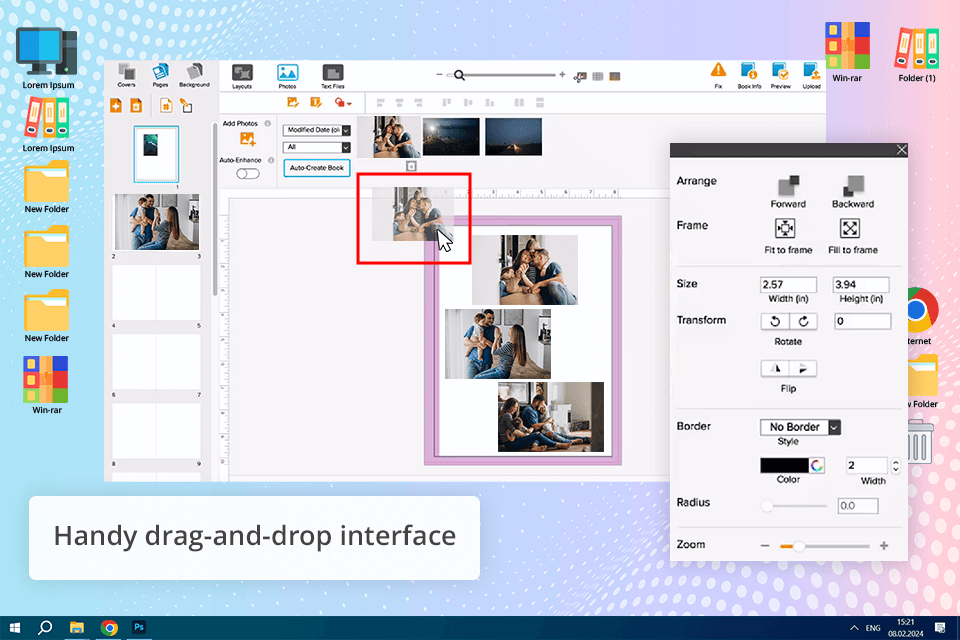Click the Zoom plus in properties panel
Screen dimensions: 960x640
884,546
